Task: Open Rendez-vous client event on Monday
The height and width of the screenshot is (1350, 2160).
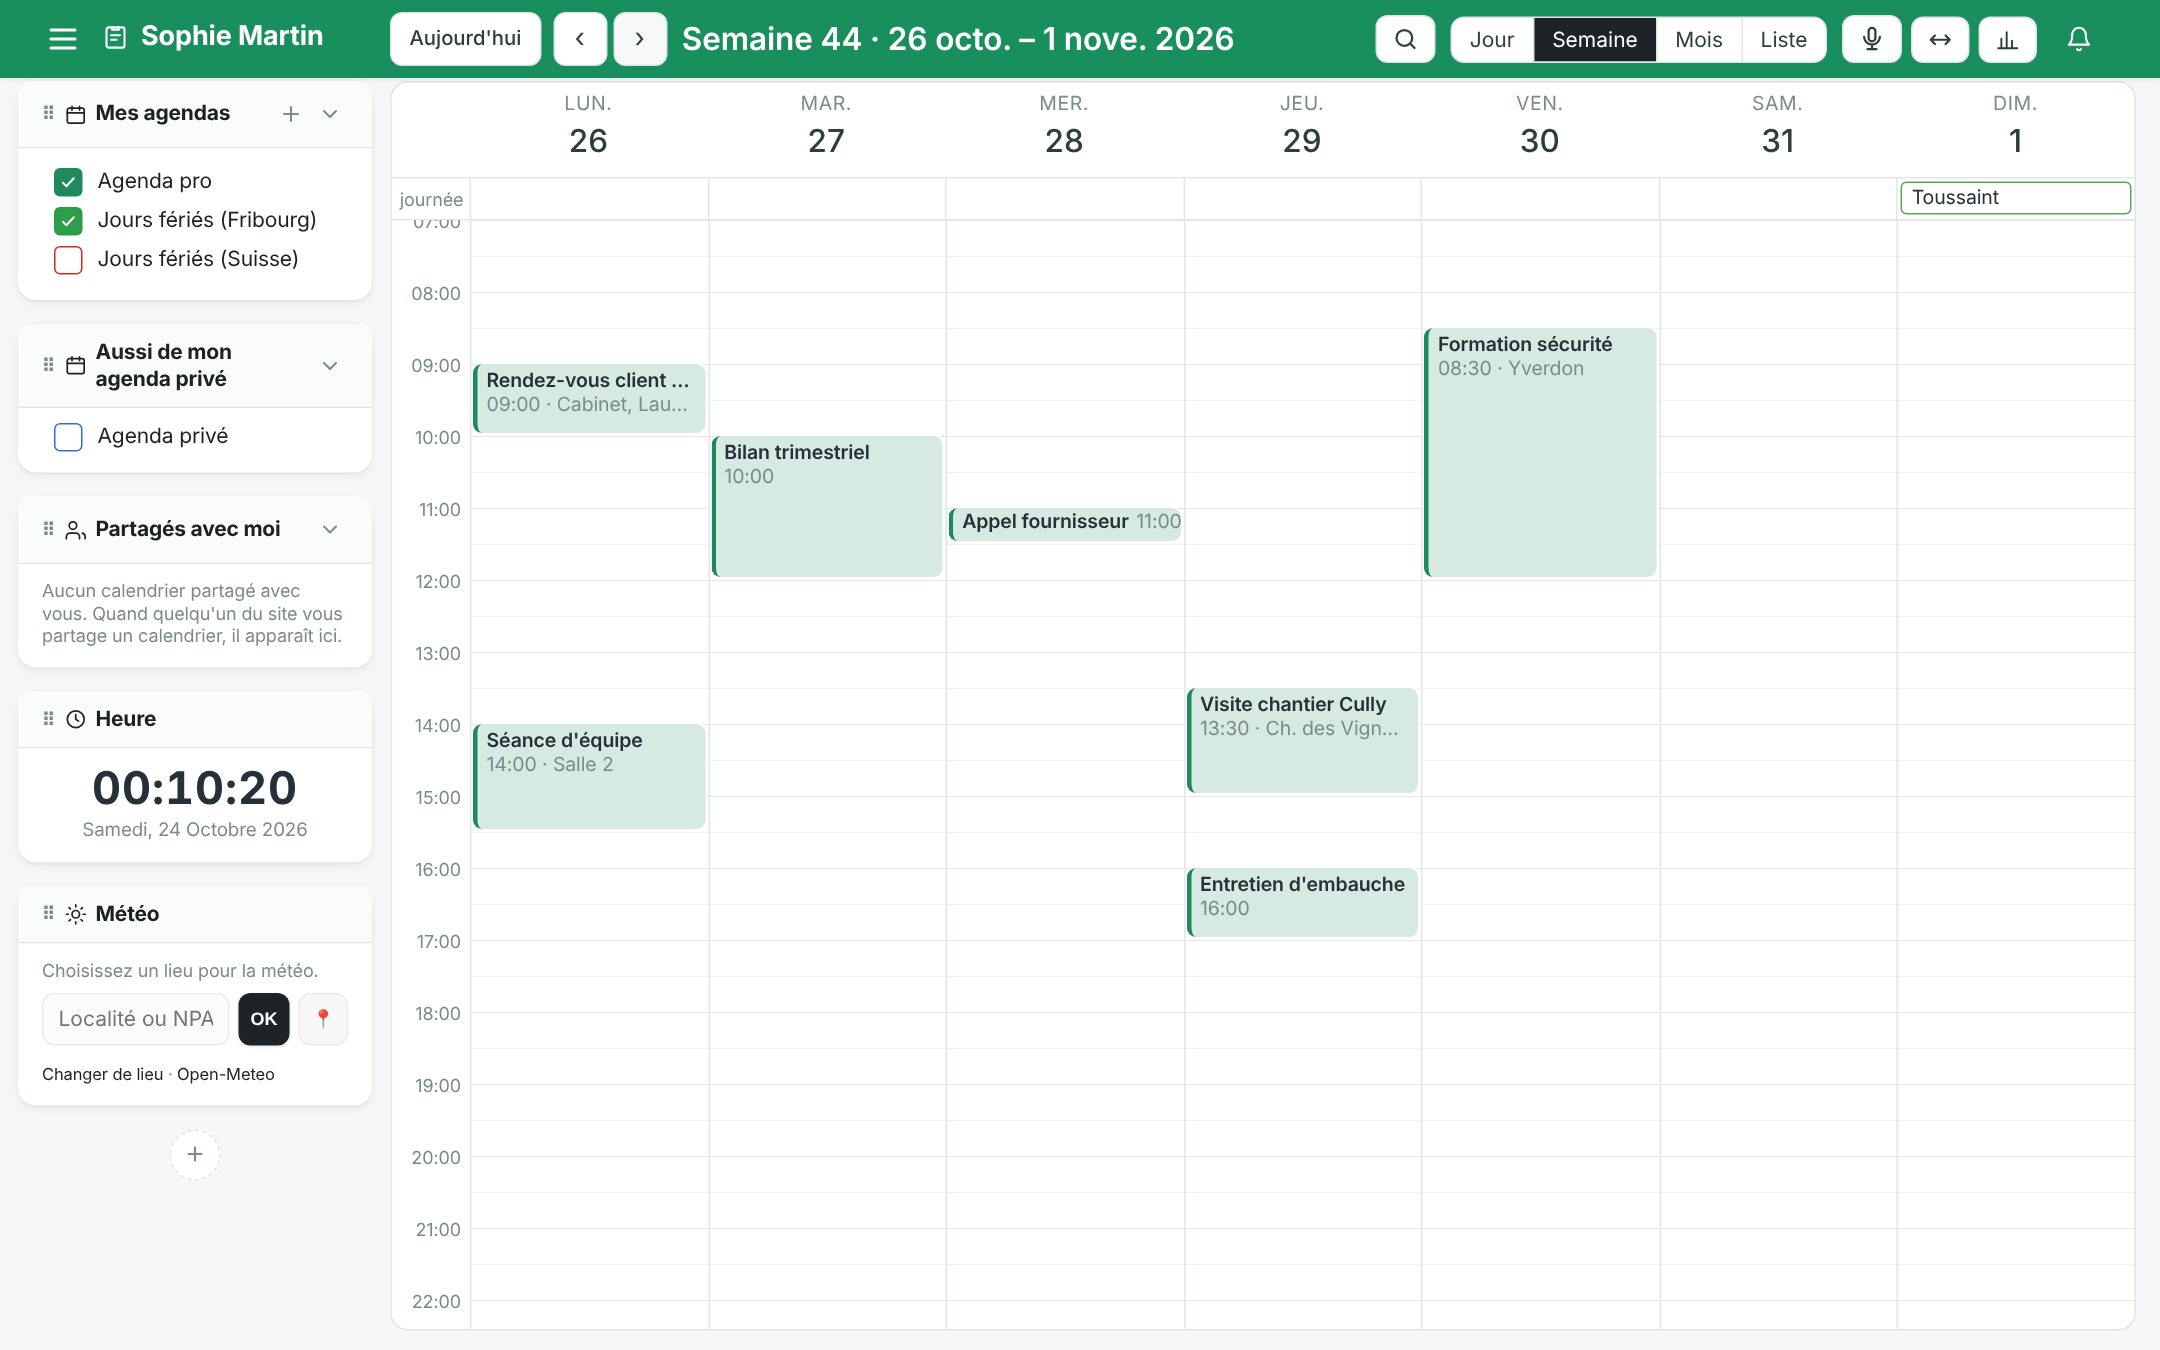Action: tap(589, 398)
